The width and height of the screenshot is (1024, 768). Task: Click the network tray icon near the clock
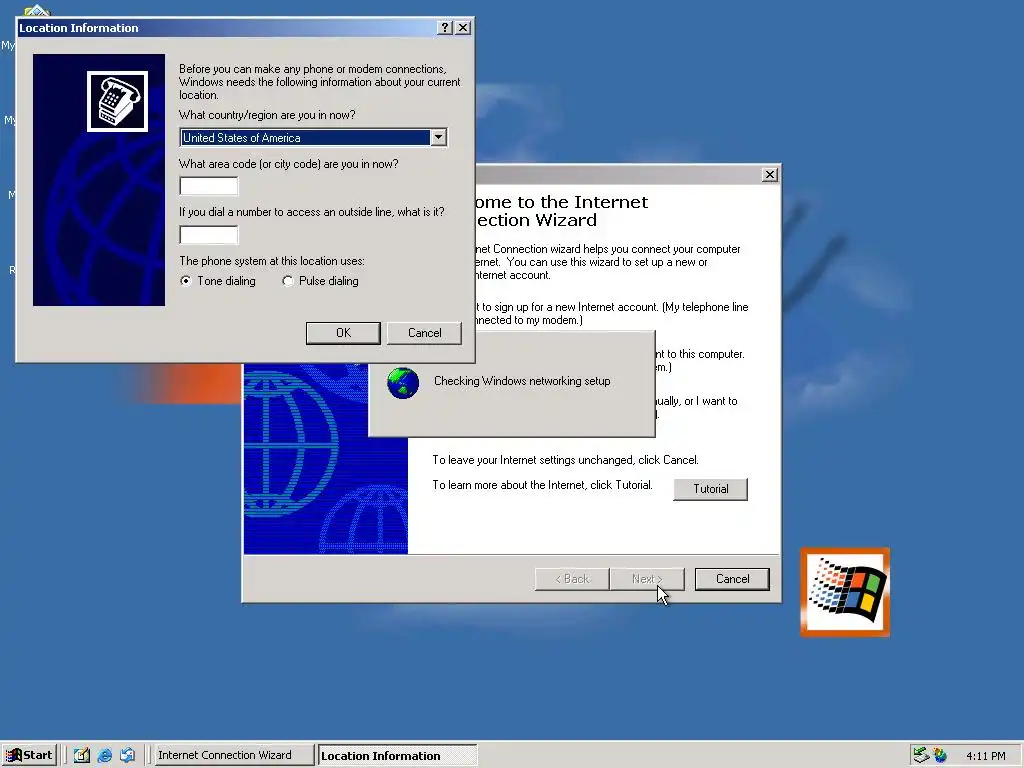coord(921,756)
